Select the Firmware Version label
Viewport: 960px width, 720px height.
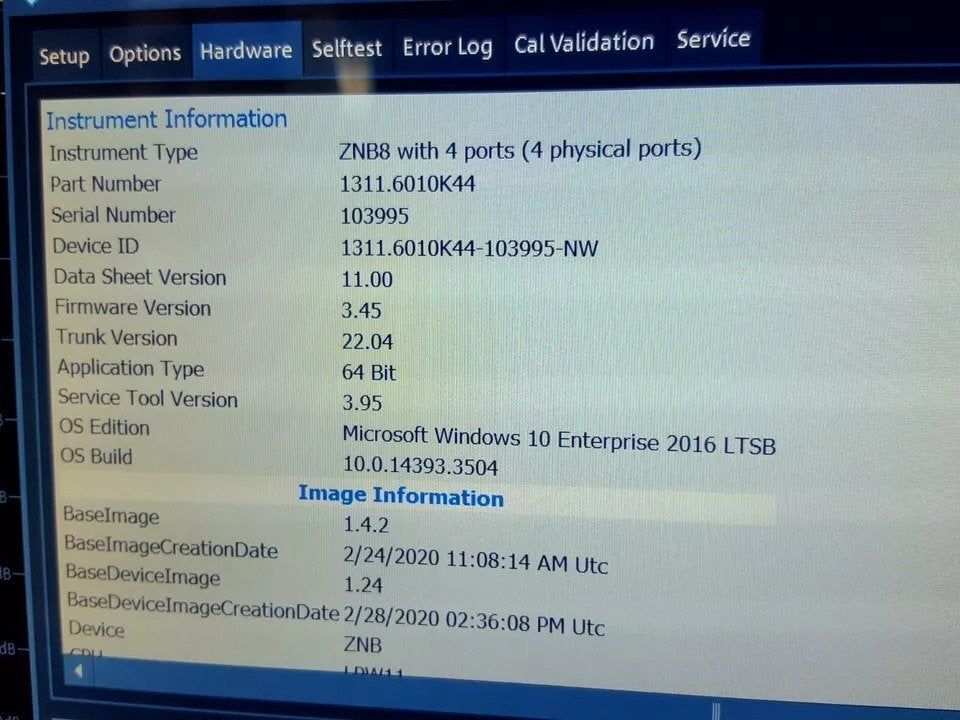[x=133, y=307]
